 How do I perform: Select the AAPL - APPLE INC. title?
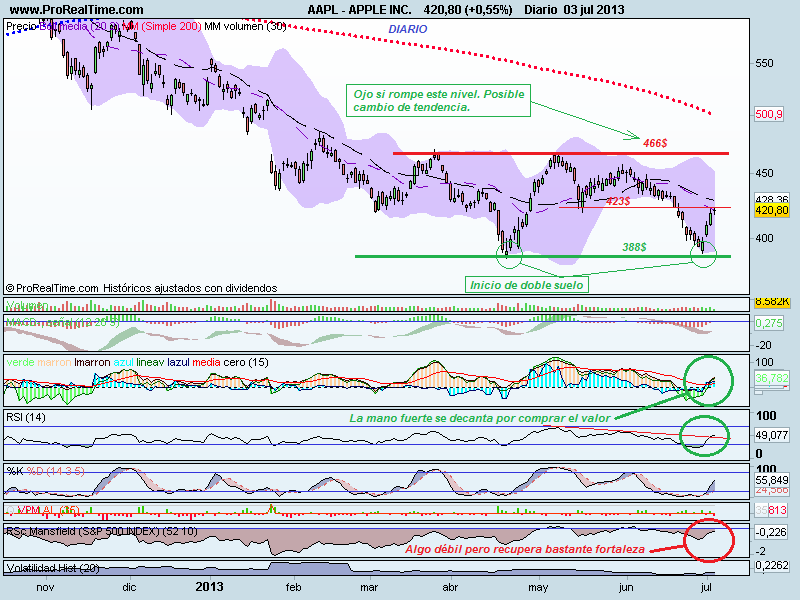(360, 9)
